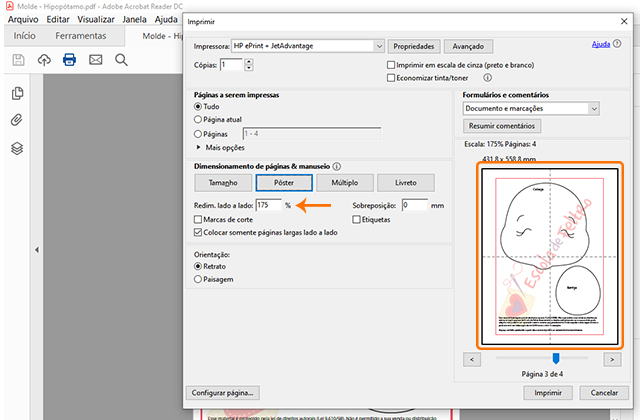
Task: Open the page thumbnails sidebar icon
Action: [x=17, y=94]
